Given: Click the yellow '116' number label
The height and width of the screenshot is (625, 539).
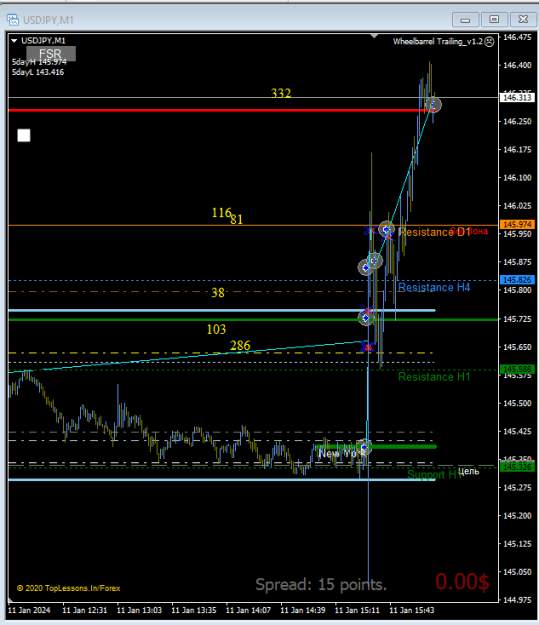Looking at the screenshot, I should (221, 212).
